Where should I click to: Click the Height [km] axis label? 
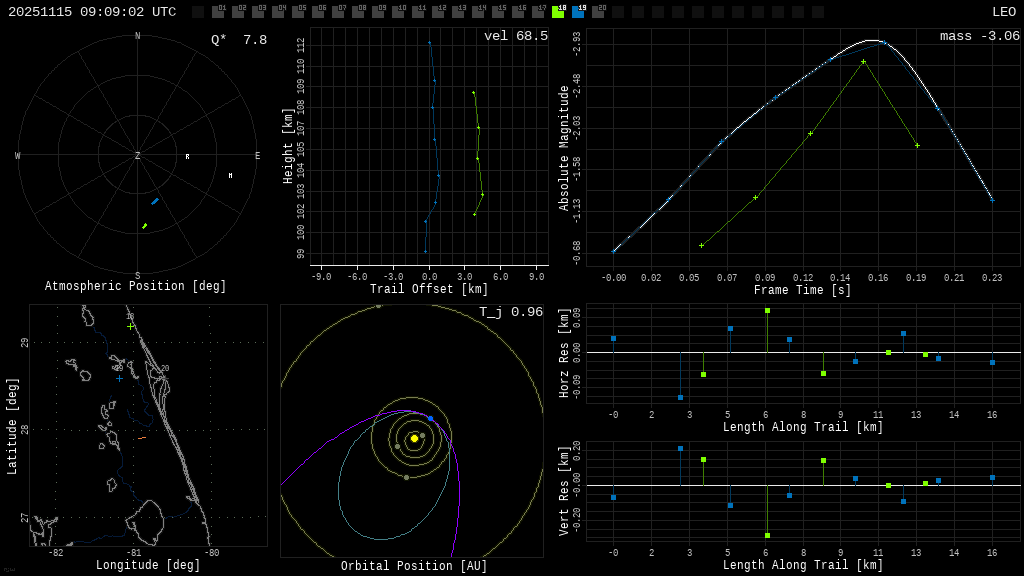(288, 146)
